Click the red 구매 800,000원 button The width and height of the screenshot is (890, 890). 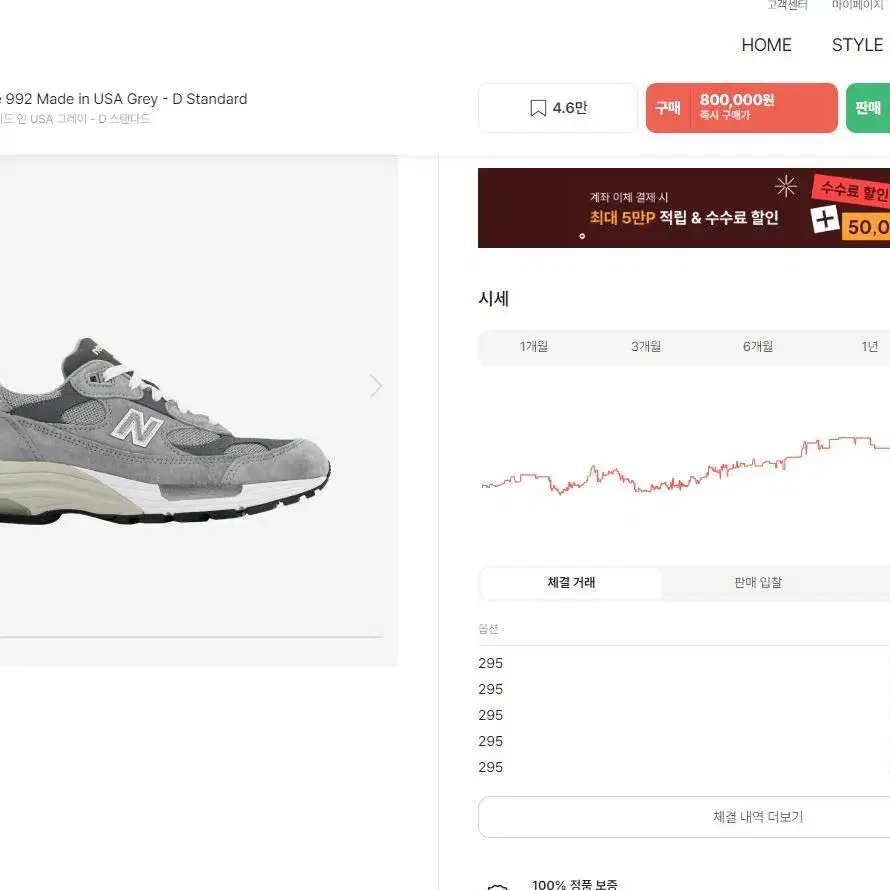point(741,108)
